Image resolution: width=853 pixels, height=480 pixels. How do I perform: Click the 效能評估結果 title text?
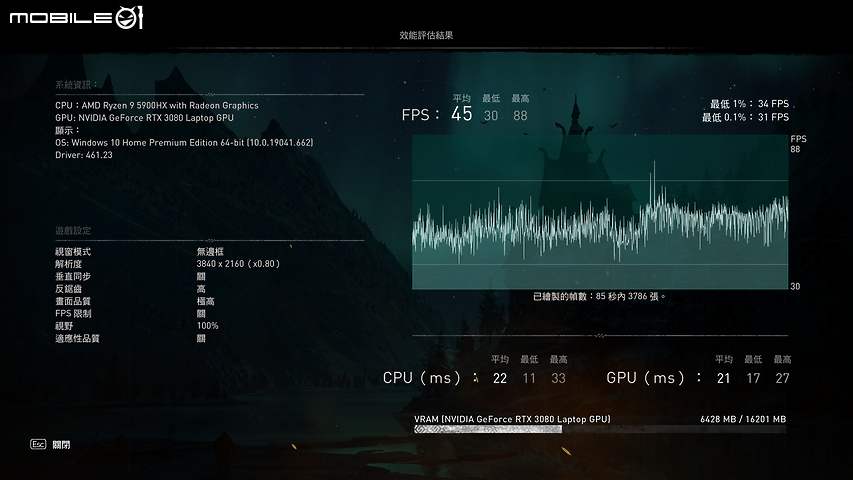pyautogui.click(x=426, y=35)
